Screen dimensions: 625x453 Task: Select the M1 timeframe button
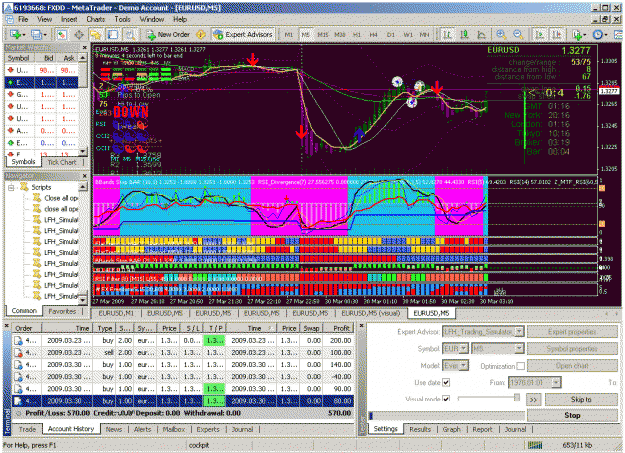289,35
